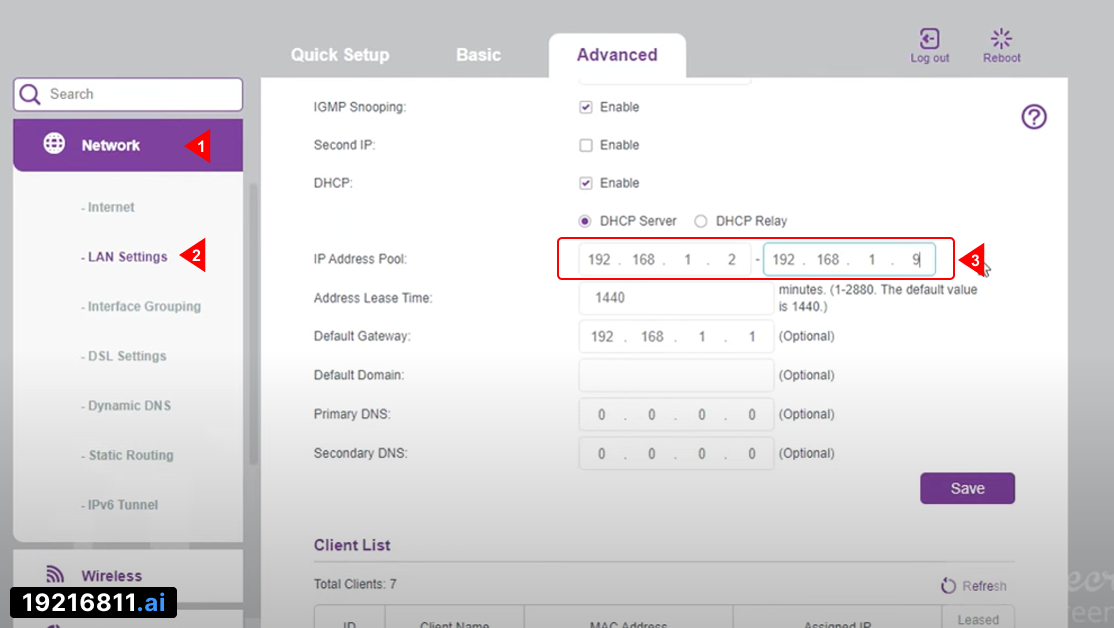Open the DSL Settings menu item
Screen dimensions: 1114x628
pos(126,356)
